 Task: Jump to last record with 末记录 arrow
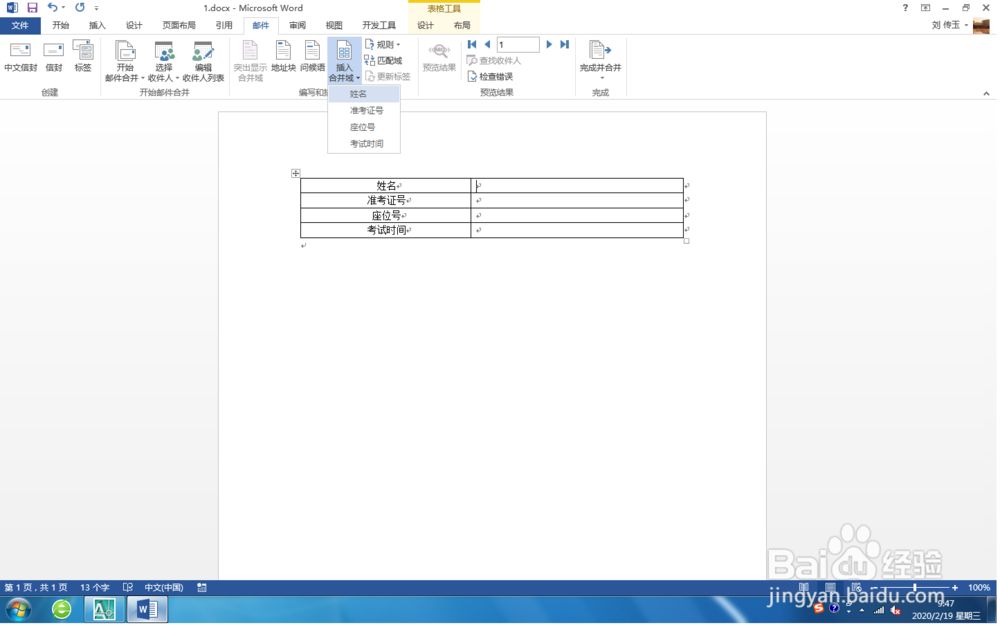click(x=563, y=44)
